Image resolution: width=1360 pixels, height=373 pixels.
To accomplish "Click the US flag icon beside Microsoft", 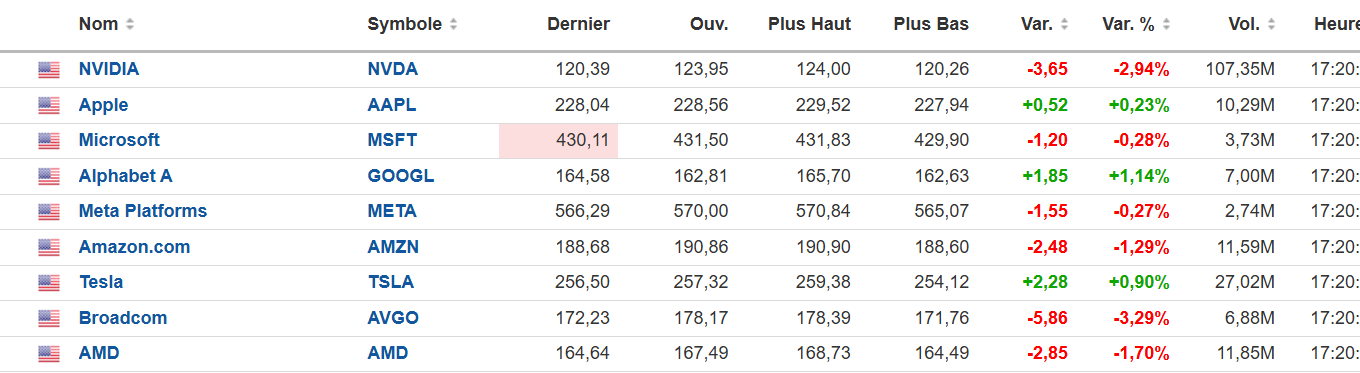I will [x=49, y=141].
